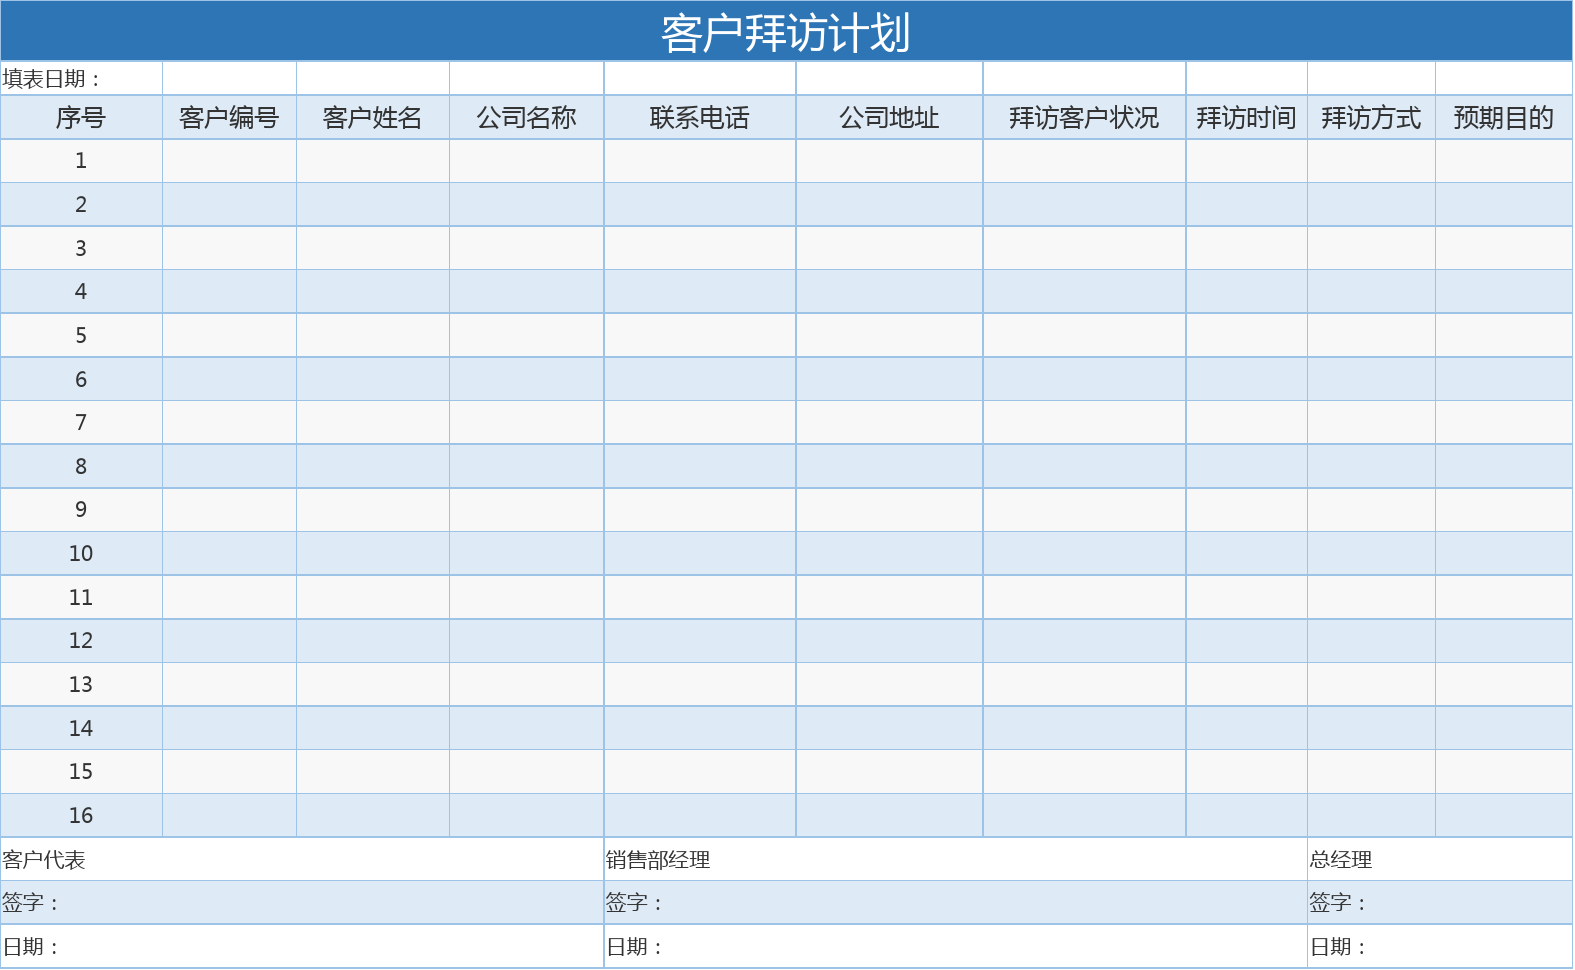Click the 客户编号 cell in row 1
Image resolution: width=1575 pixels, height=970 pixels.
pos(229,161)
